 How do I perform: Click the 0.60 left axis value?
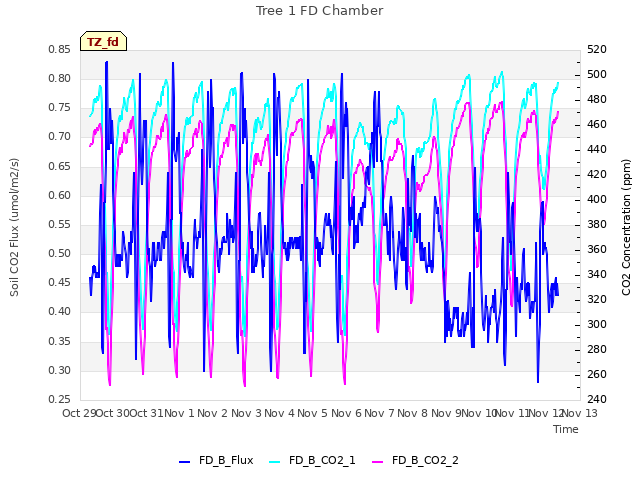pyautogui.click(x=60, y=195)
